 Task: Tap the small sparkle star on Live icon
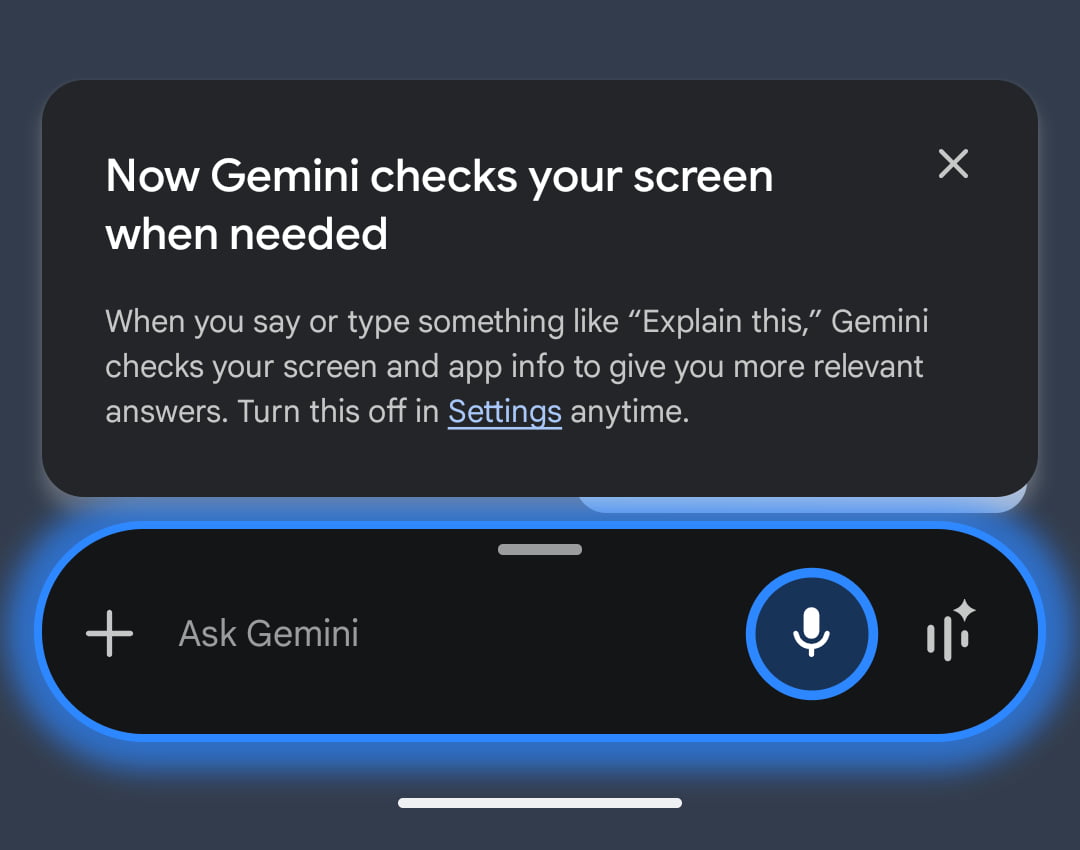(964, 609)
